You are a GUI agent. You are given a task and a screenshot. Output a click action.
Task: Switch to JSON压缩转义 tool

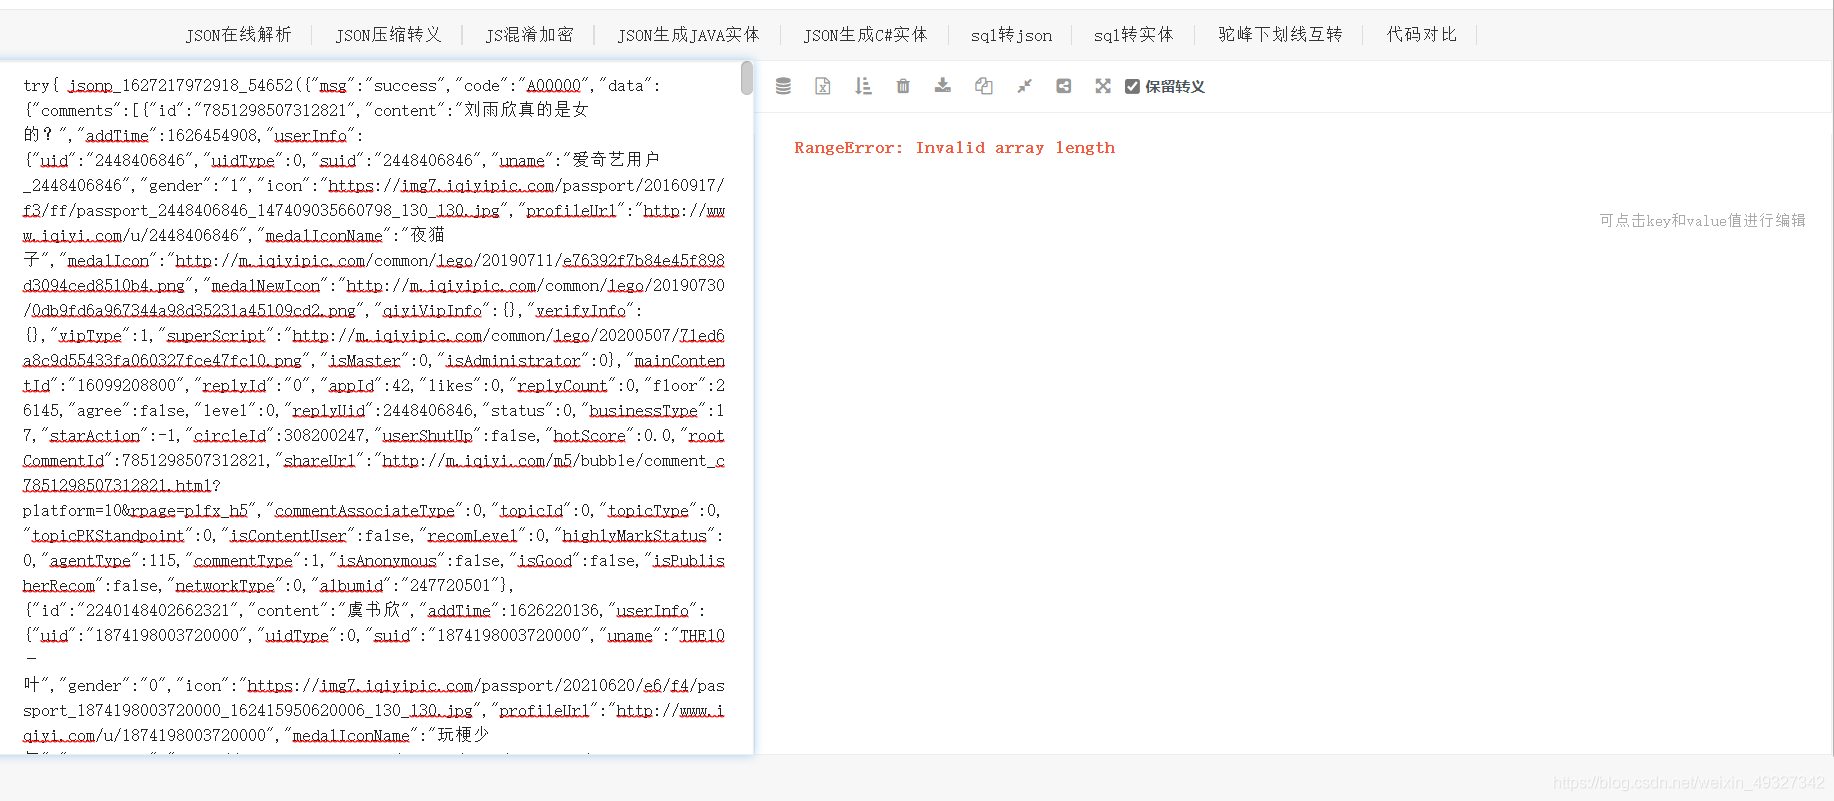pos(388,35)
